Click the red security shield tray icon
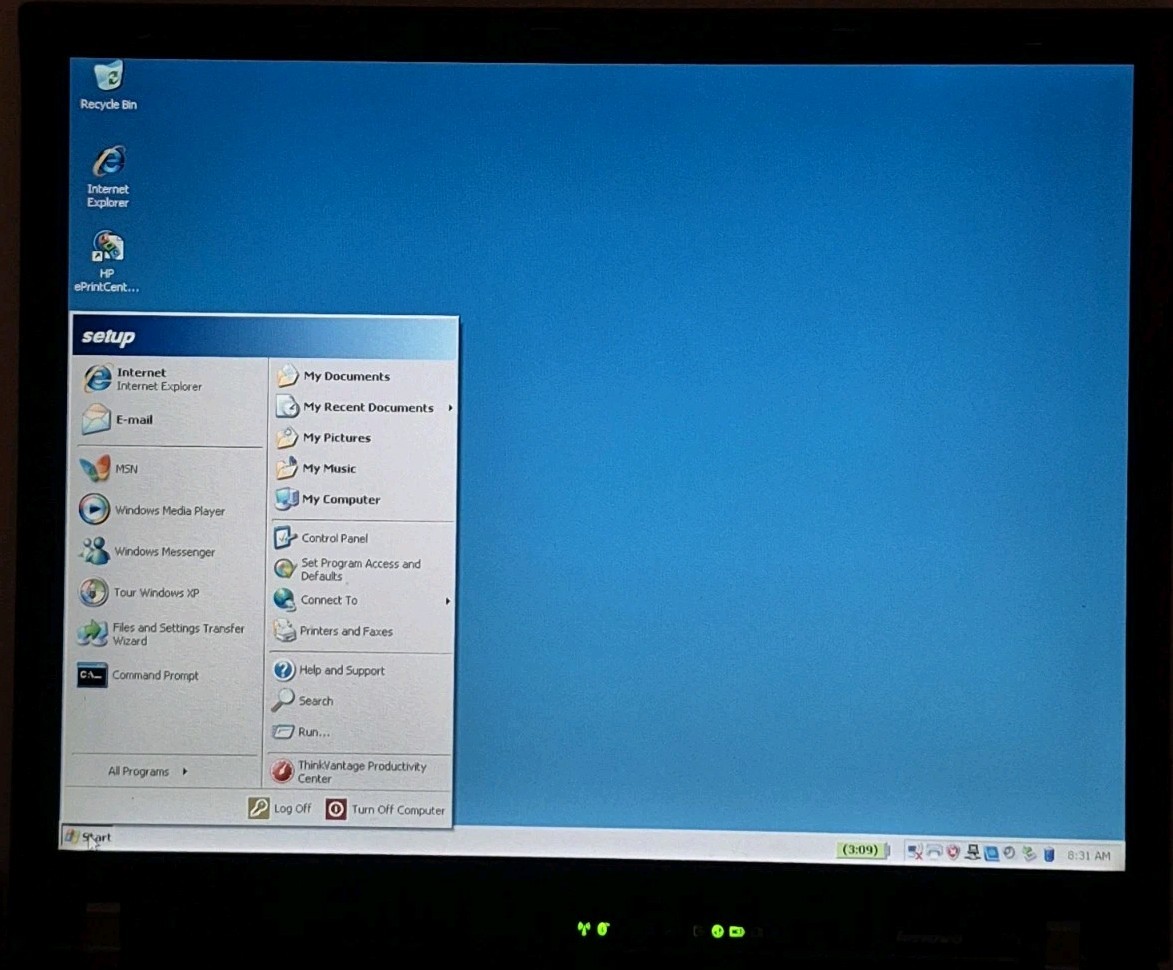The image size is (1173, 970). coord(952,852)
